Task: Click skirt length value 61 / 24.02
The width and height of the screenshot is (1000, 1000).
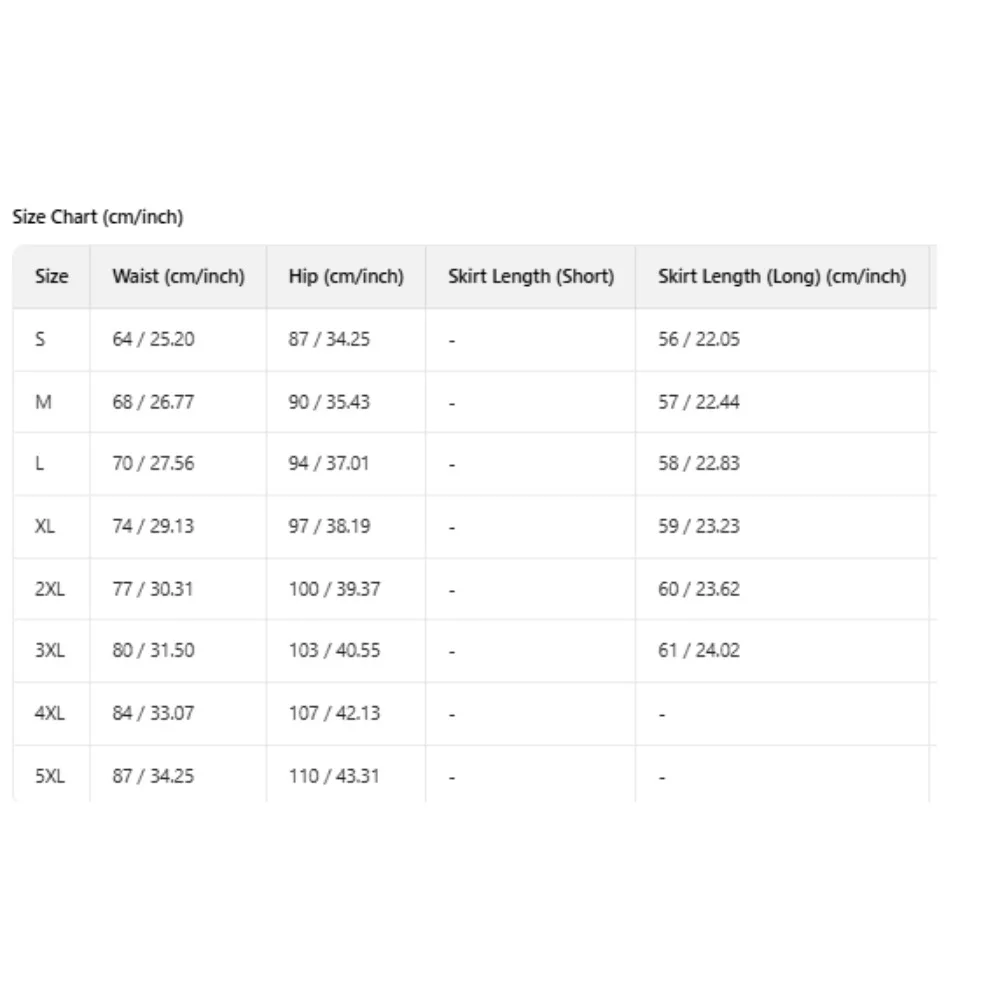Action: [699, 650]
